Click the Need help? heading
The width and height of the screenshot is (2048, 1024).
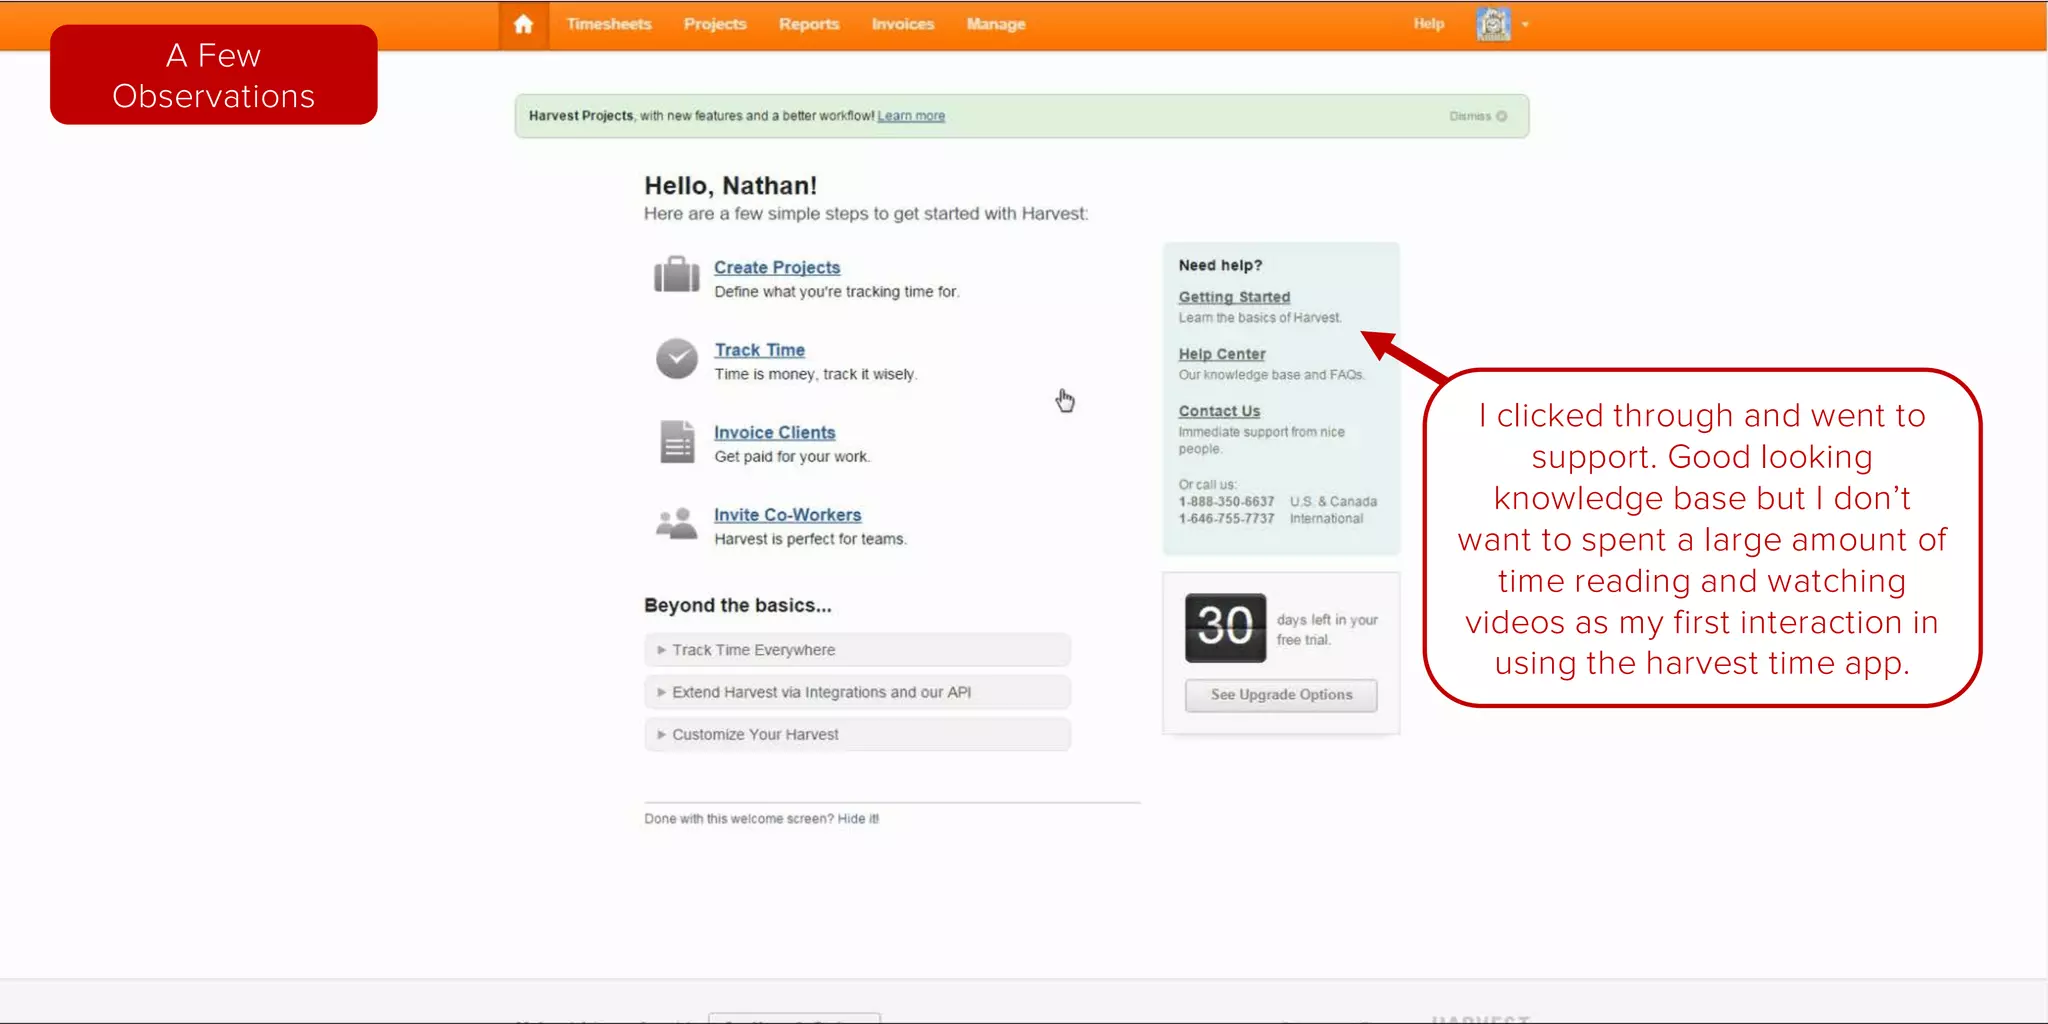click(1220, 265)
